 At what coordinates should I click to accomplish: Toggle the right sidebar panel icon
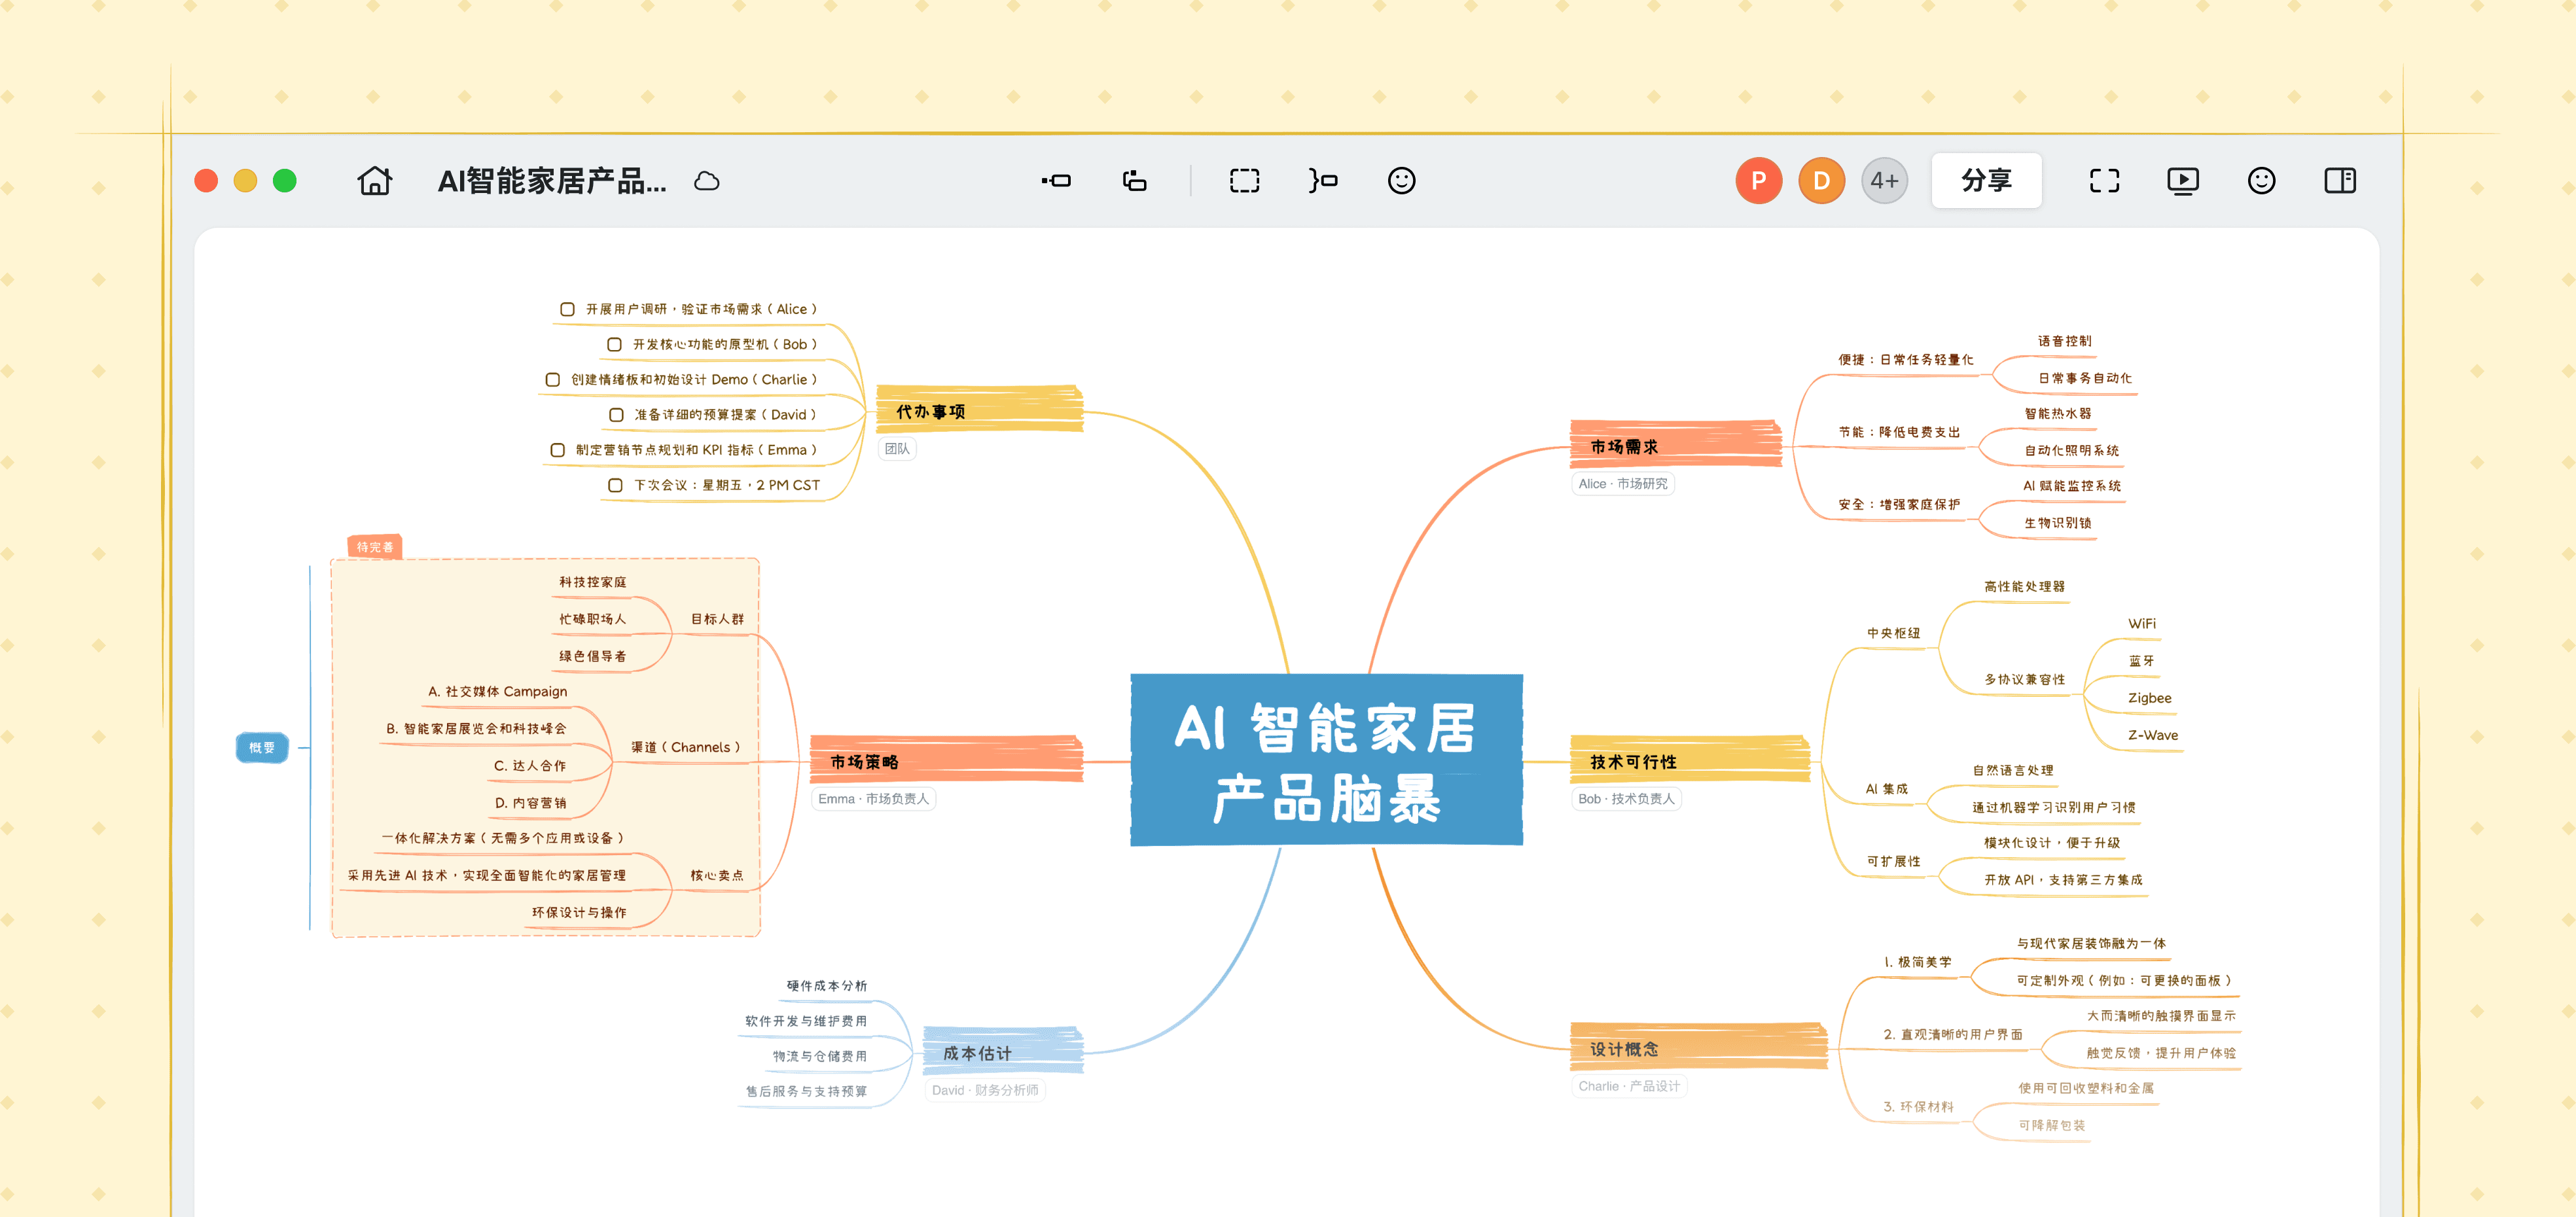tap(2339, 181)
